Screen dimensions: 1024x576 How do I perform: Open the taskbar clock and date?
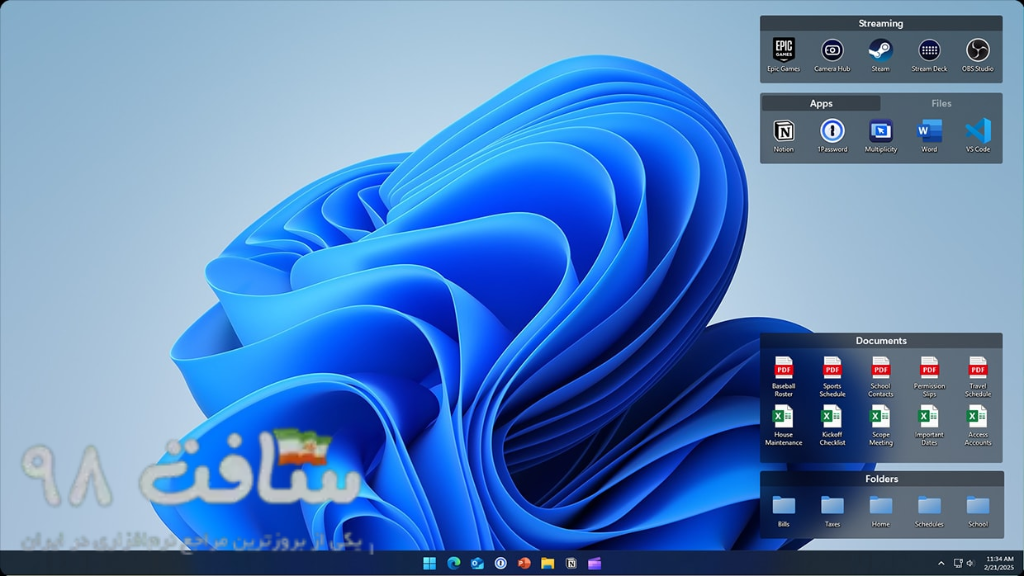point(999,563)
